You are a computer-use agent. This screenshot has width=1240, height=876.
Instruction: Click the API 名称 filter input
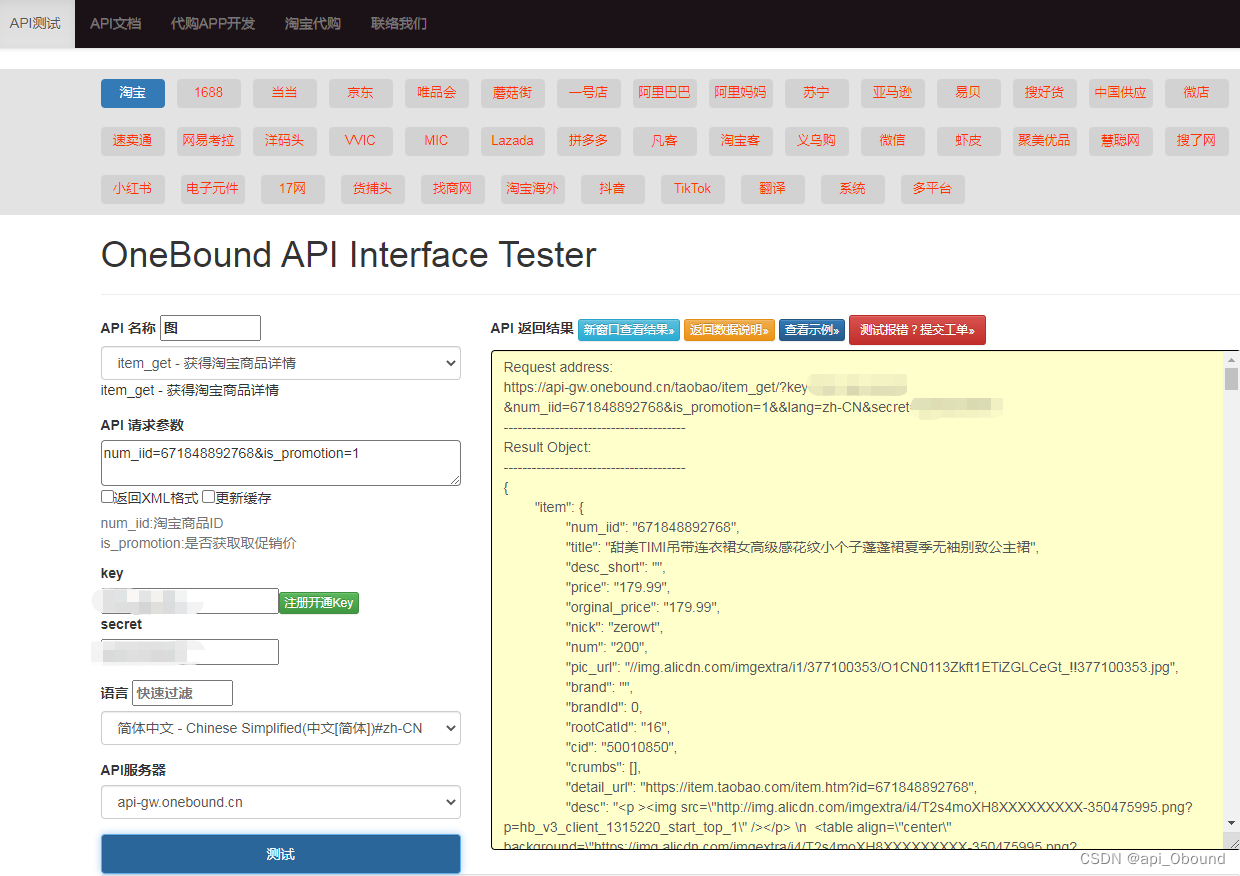210,328
